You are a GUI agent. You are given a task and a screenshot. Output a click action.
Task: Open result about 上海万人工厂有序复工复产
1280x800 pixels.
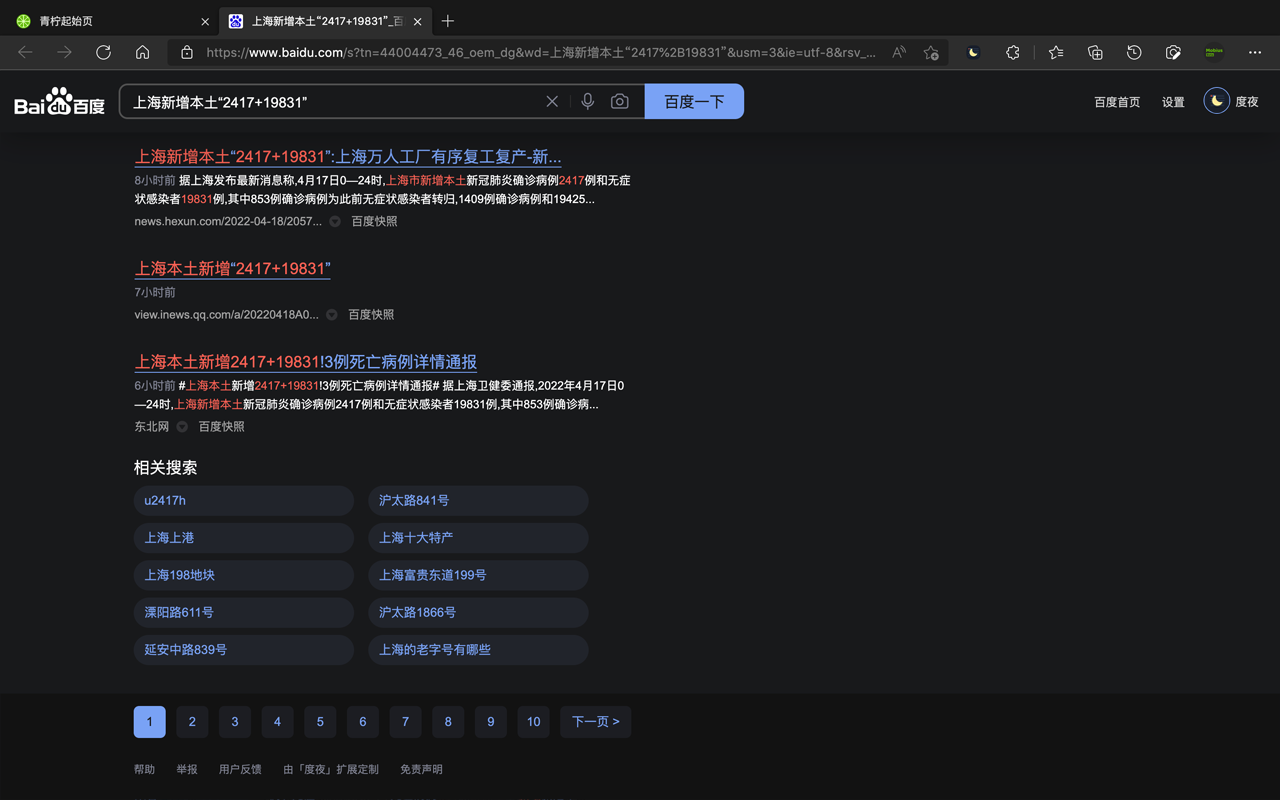[x=348, y=156]
